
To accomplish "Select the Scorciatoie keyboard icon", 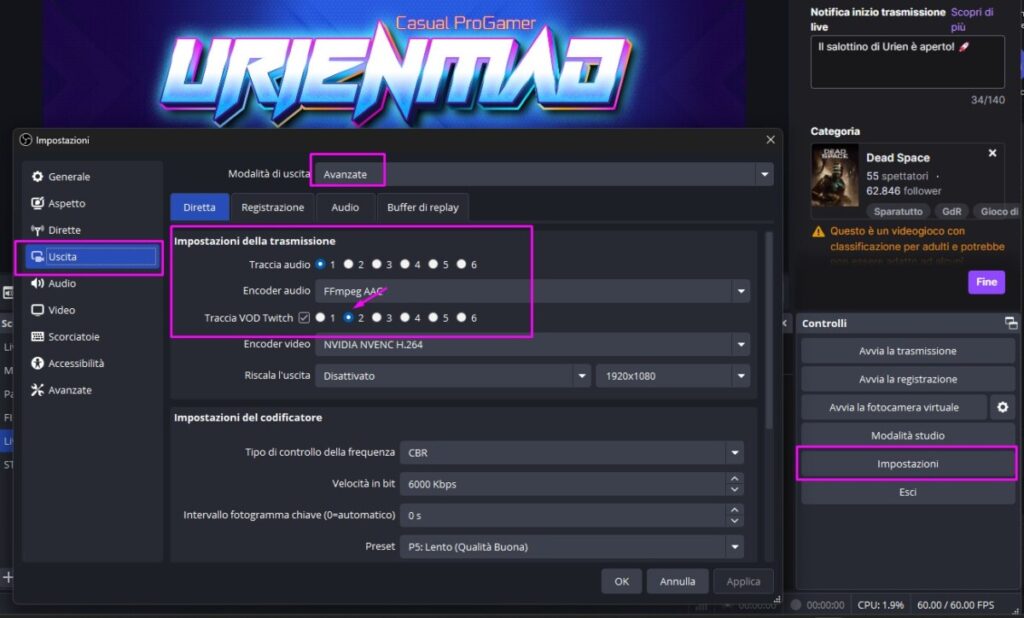I will pyautogui.click(x=38, y=337).
